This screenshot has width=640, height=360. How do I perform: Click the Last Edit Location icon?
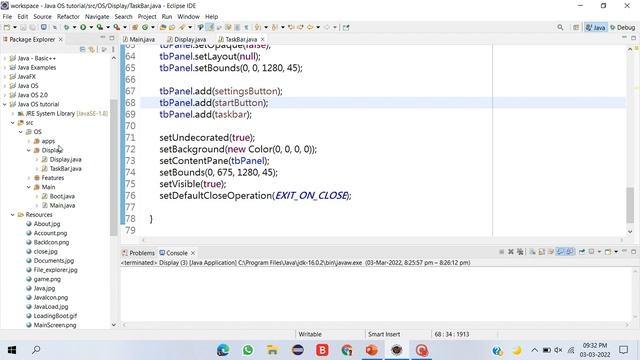[291, 27]
